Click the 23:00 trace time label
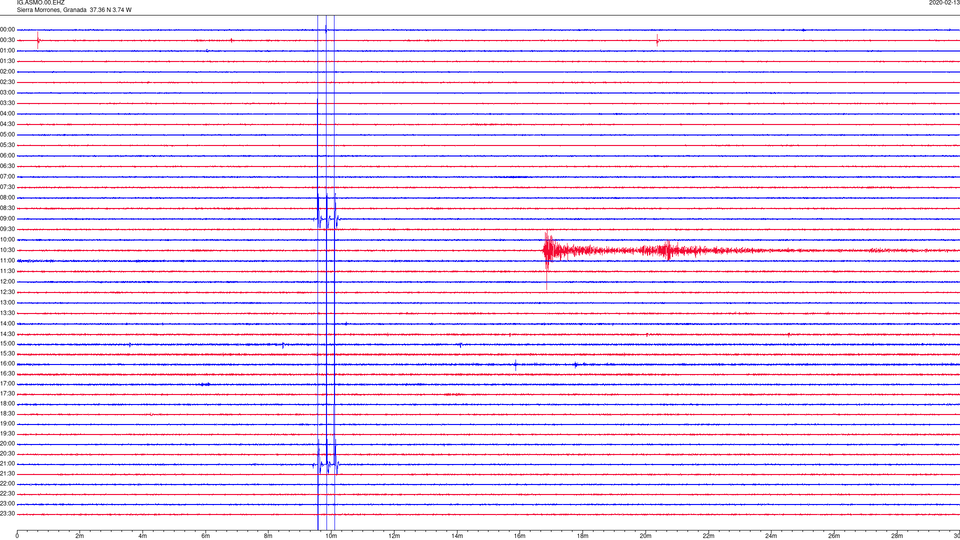This screenshot has width=960, height=540. pos(8,503)
